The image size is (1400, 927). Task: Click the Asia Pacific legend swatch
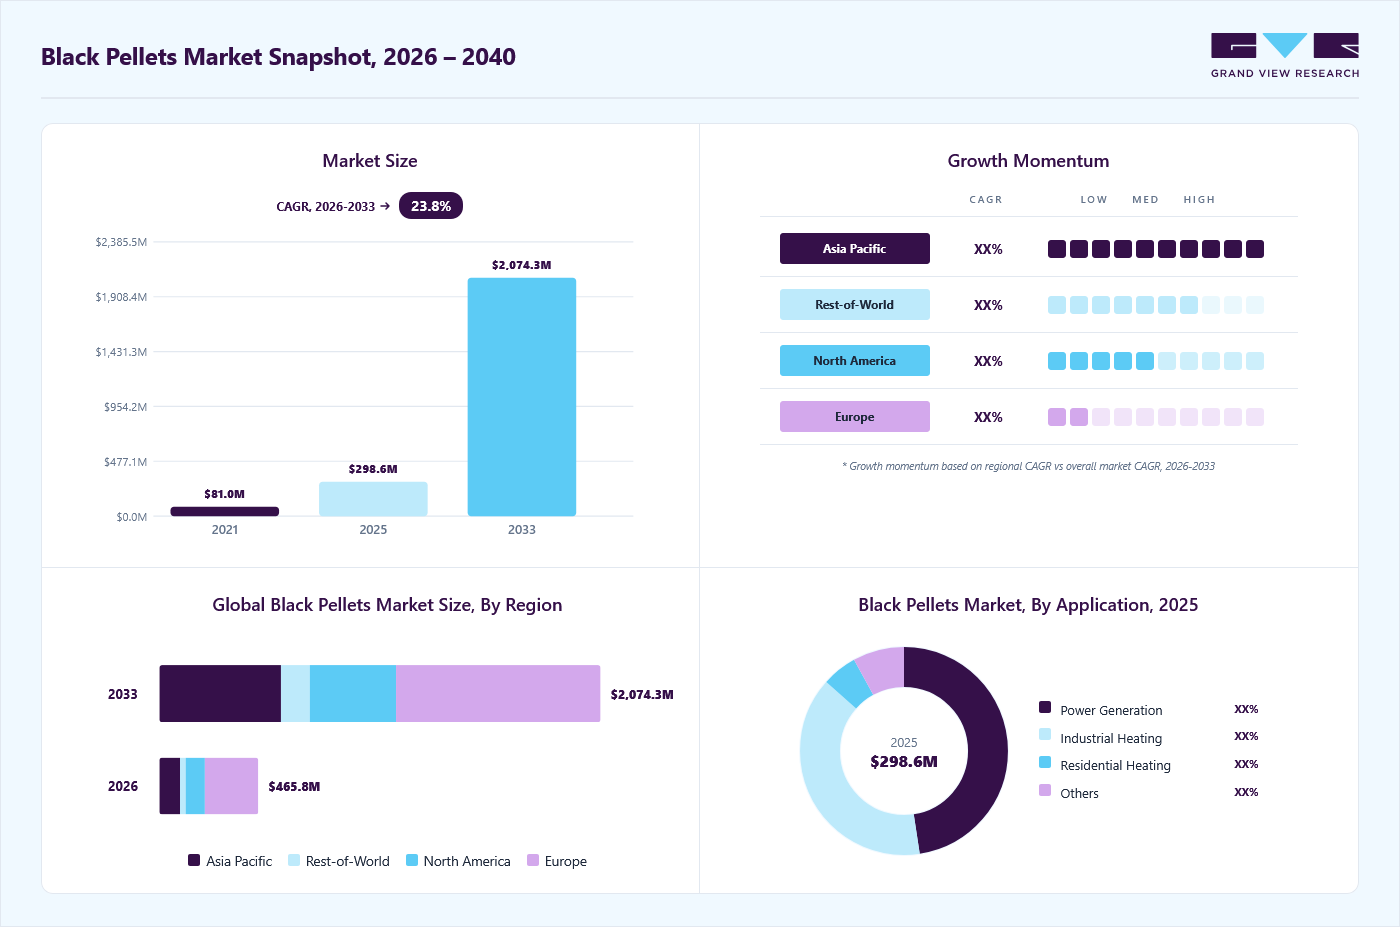click(x=194, y=860)
